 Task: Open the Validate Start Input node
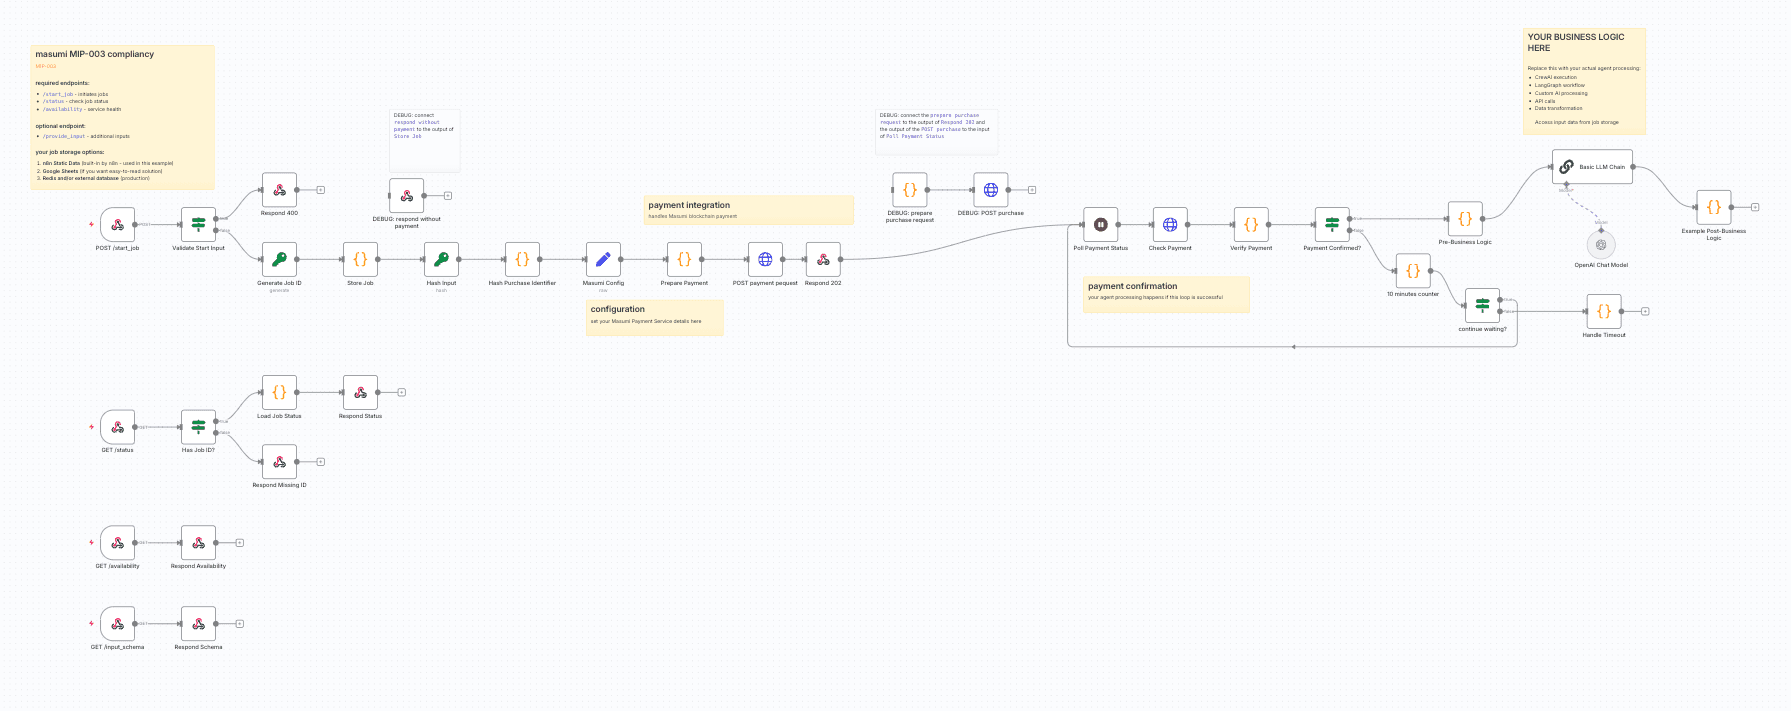click(198, 225)
